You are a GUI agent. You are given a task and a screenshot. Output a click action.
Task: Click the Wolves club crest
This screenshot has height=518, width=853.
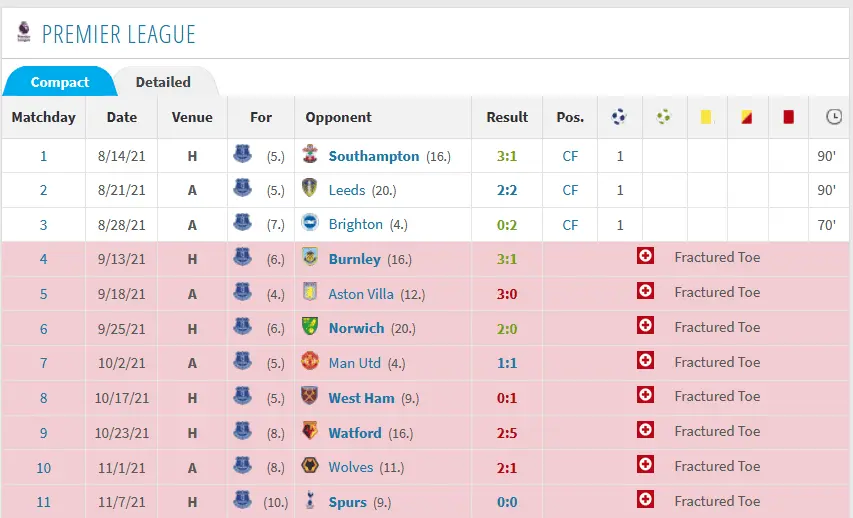point(310,467)
